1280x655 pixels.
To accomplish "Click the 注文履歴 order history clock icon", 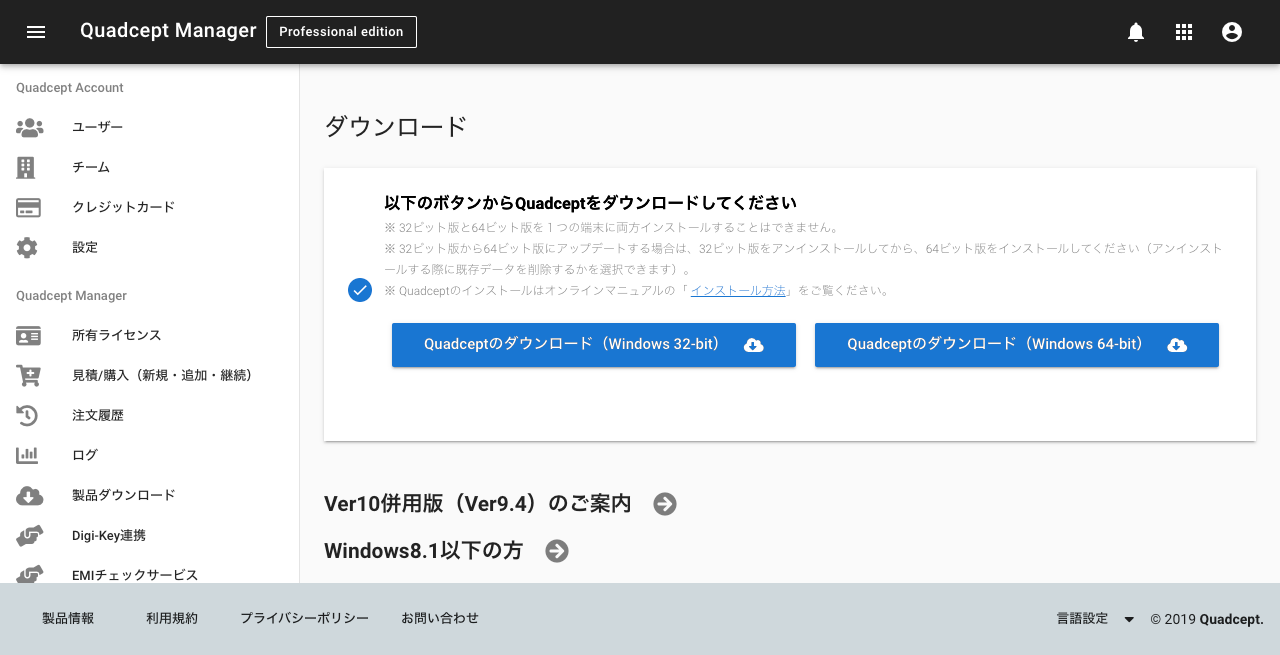I will pos(29,415).
